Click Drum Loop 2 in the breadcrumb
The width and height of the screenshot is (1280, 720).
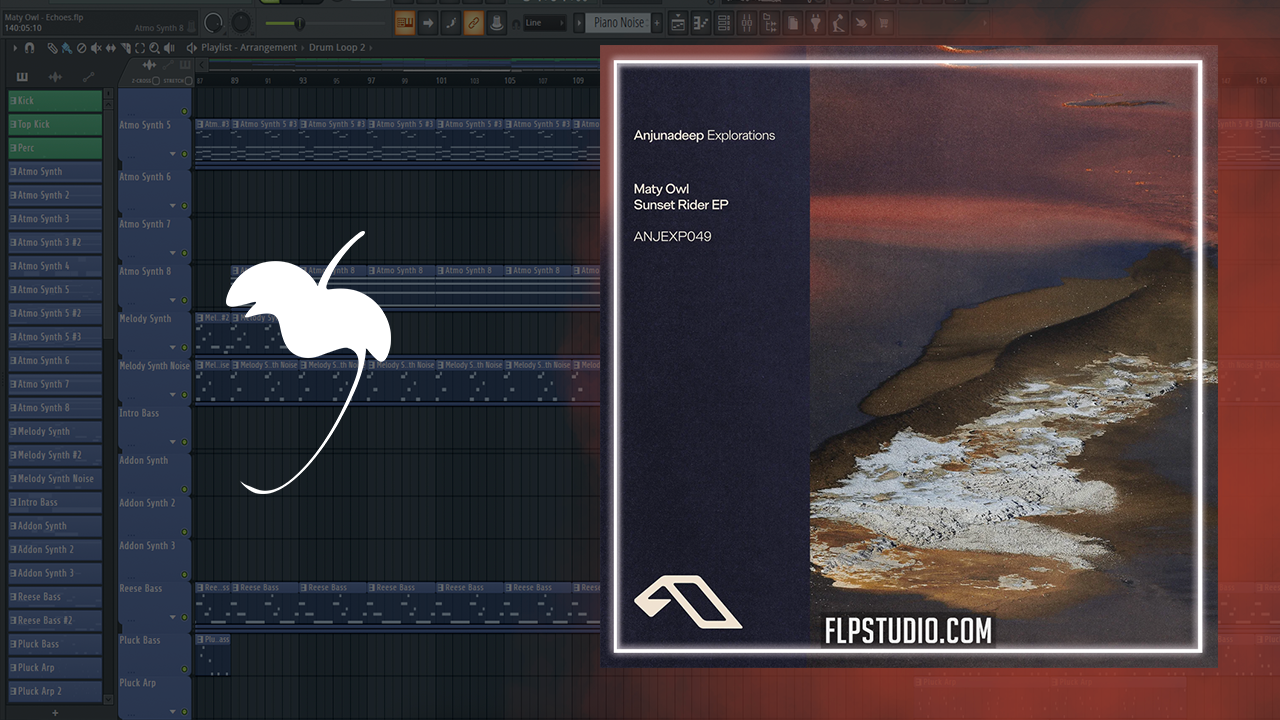336,47
